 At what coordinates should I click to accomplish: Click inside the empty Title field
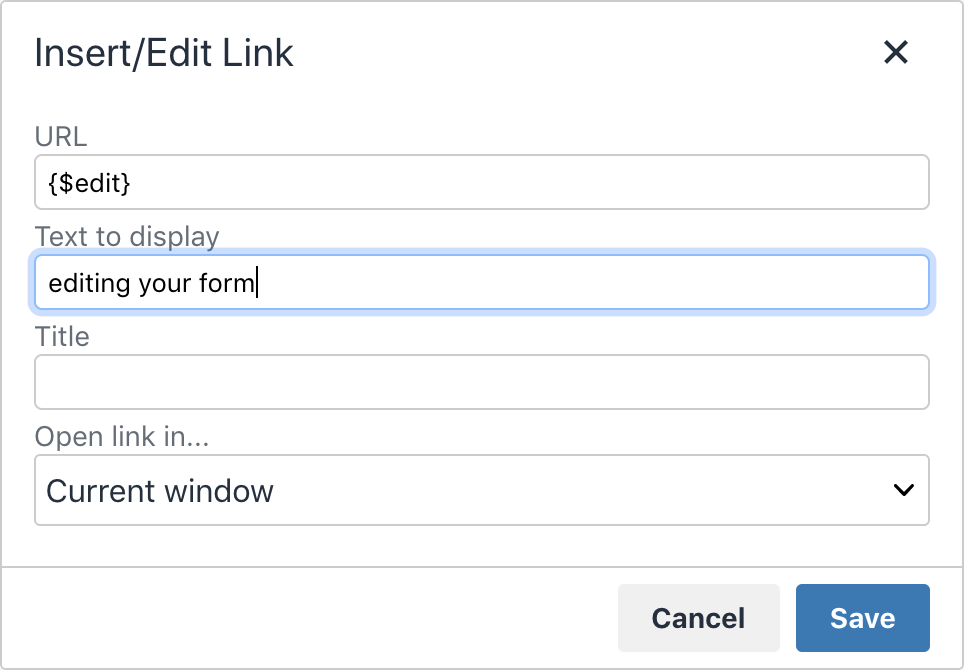482,382
